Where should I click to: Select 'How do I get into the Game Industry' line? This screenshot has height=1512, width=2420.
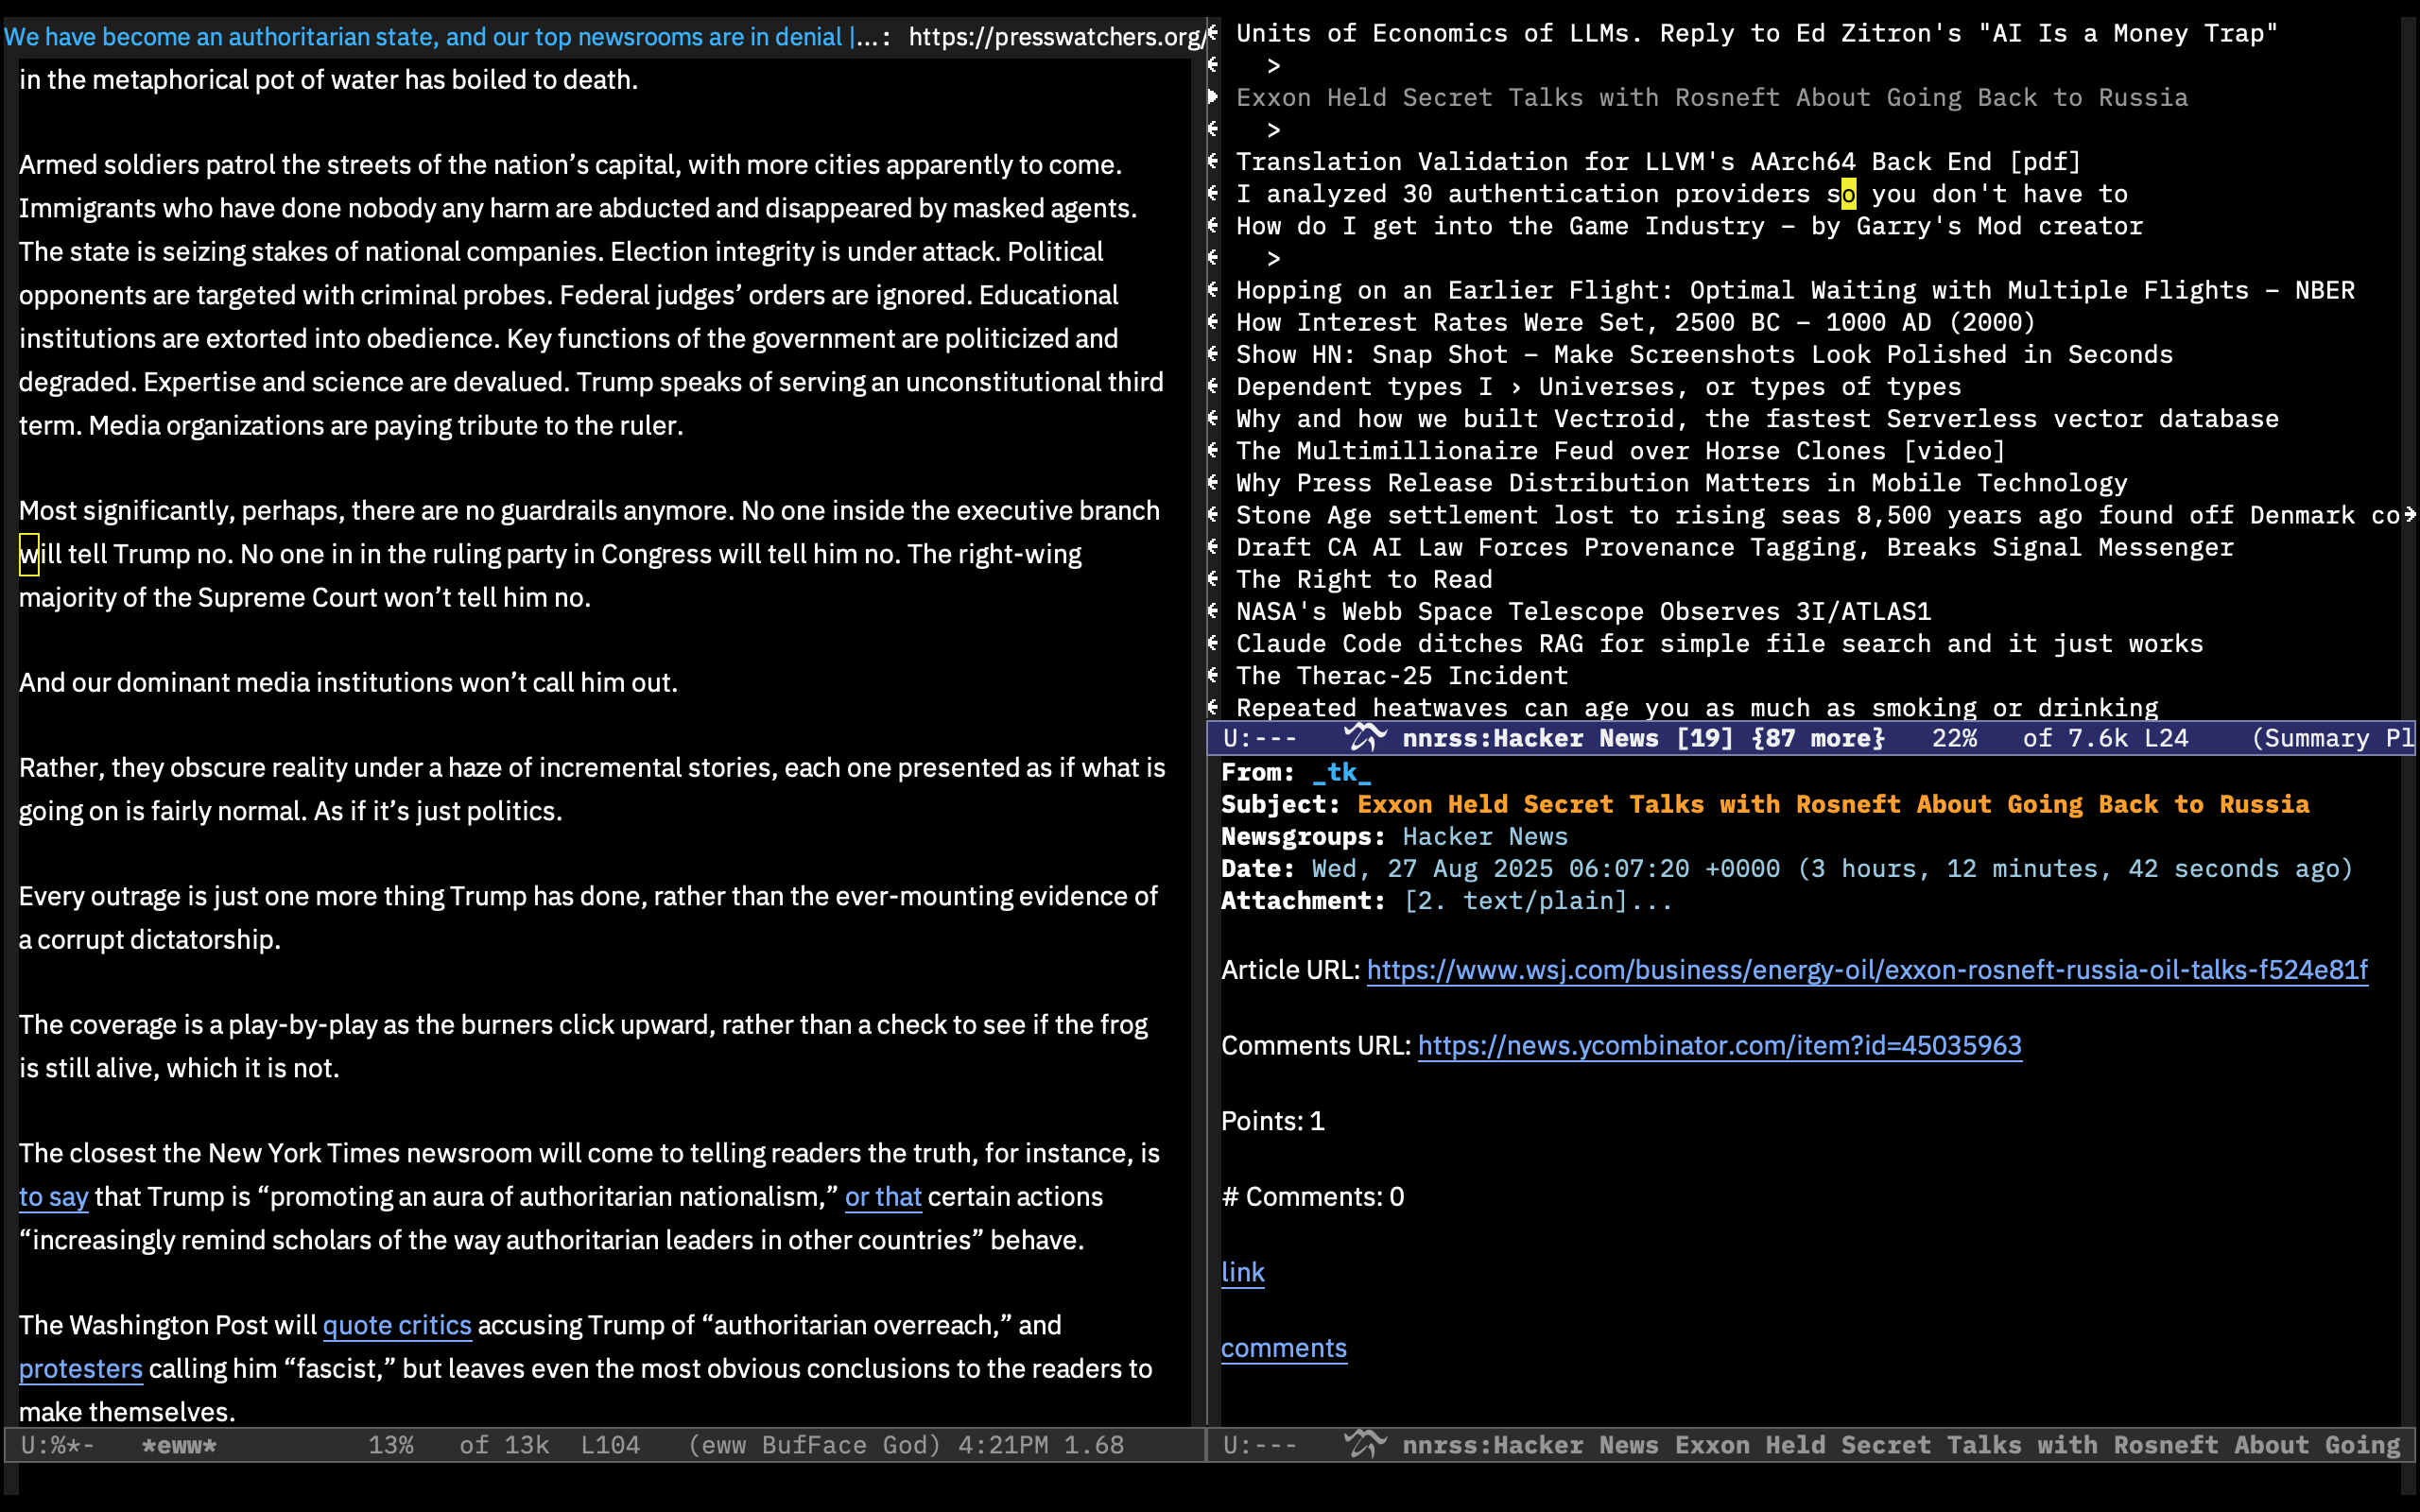[1689, 225]
